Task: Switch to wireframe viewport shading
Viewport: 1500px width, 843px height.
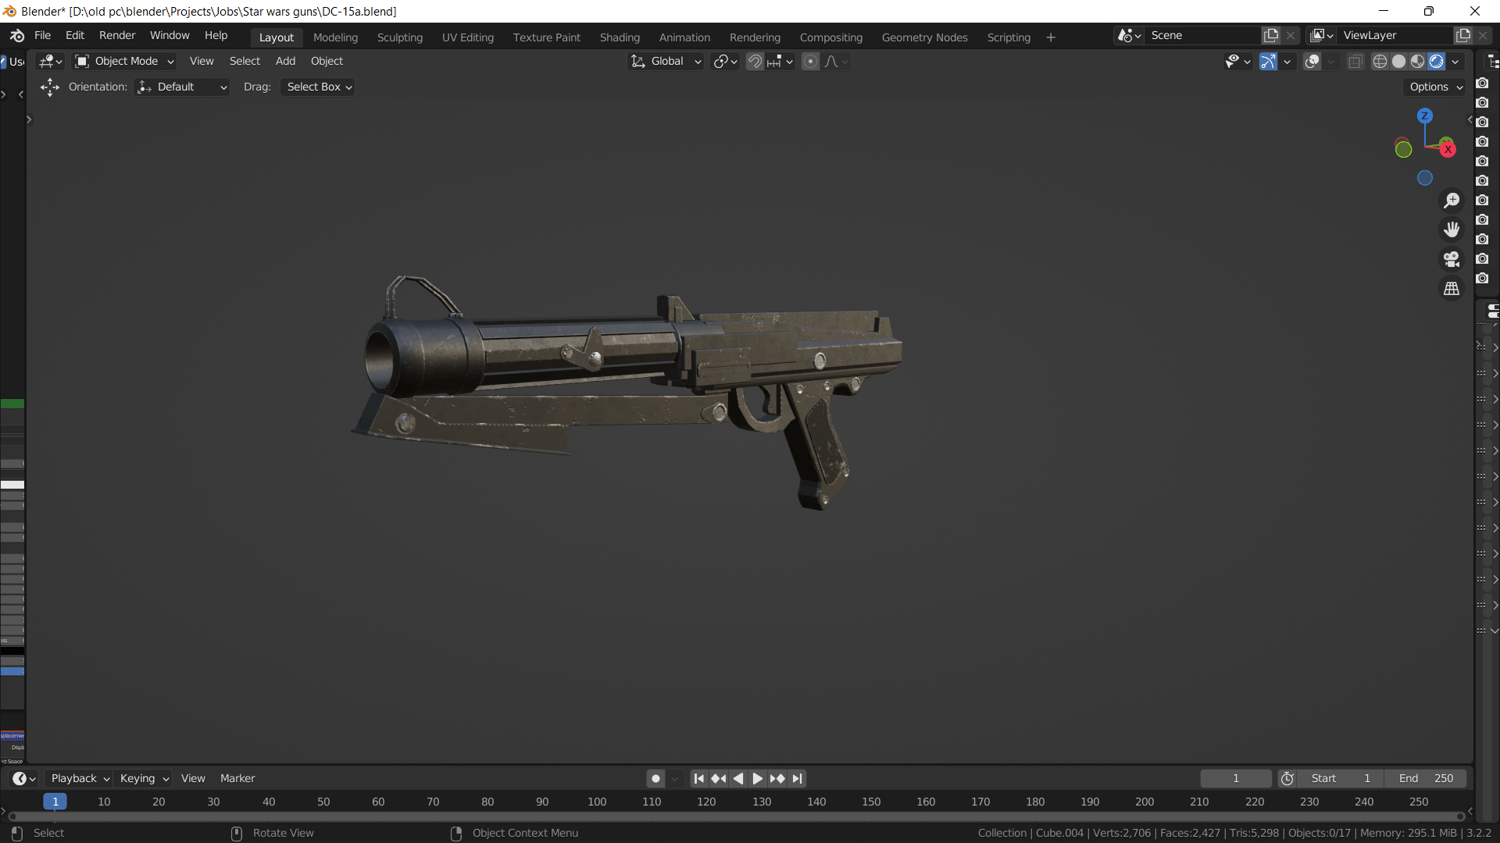Action: [1380, 61]
